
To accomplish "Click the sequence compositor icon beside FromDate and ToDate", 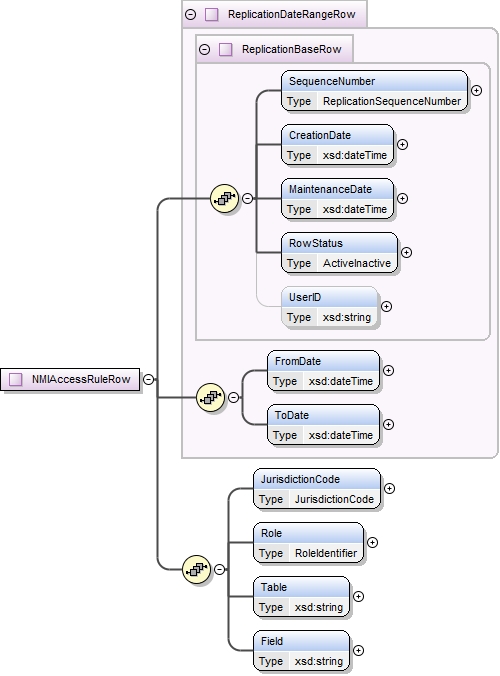I will 210,397.
